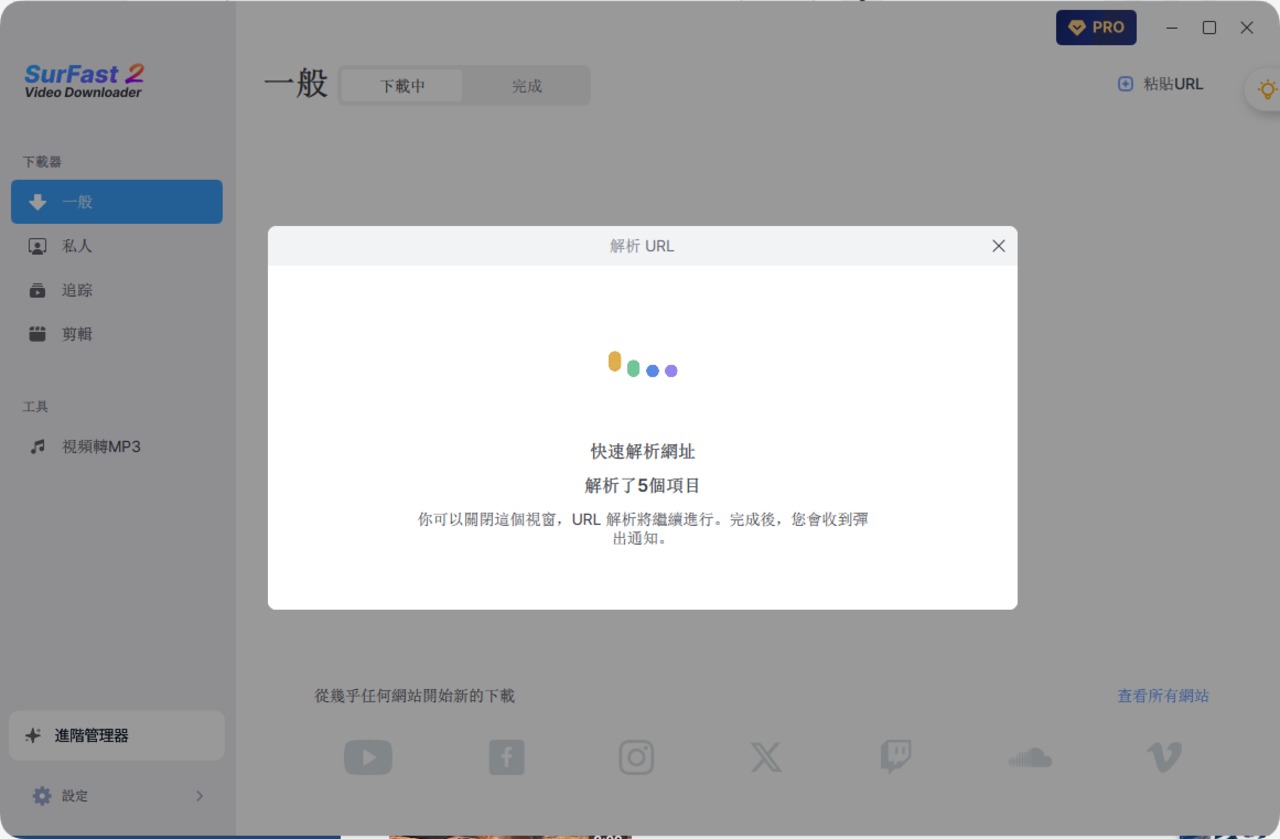Open the 查看所有網站 link
The width and height of the screenshot is (1280, 839).
click(1163, 696)
